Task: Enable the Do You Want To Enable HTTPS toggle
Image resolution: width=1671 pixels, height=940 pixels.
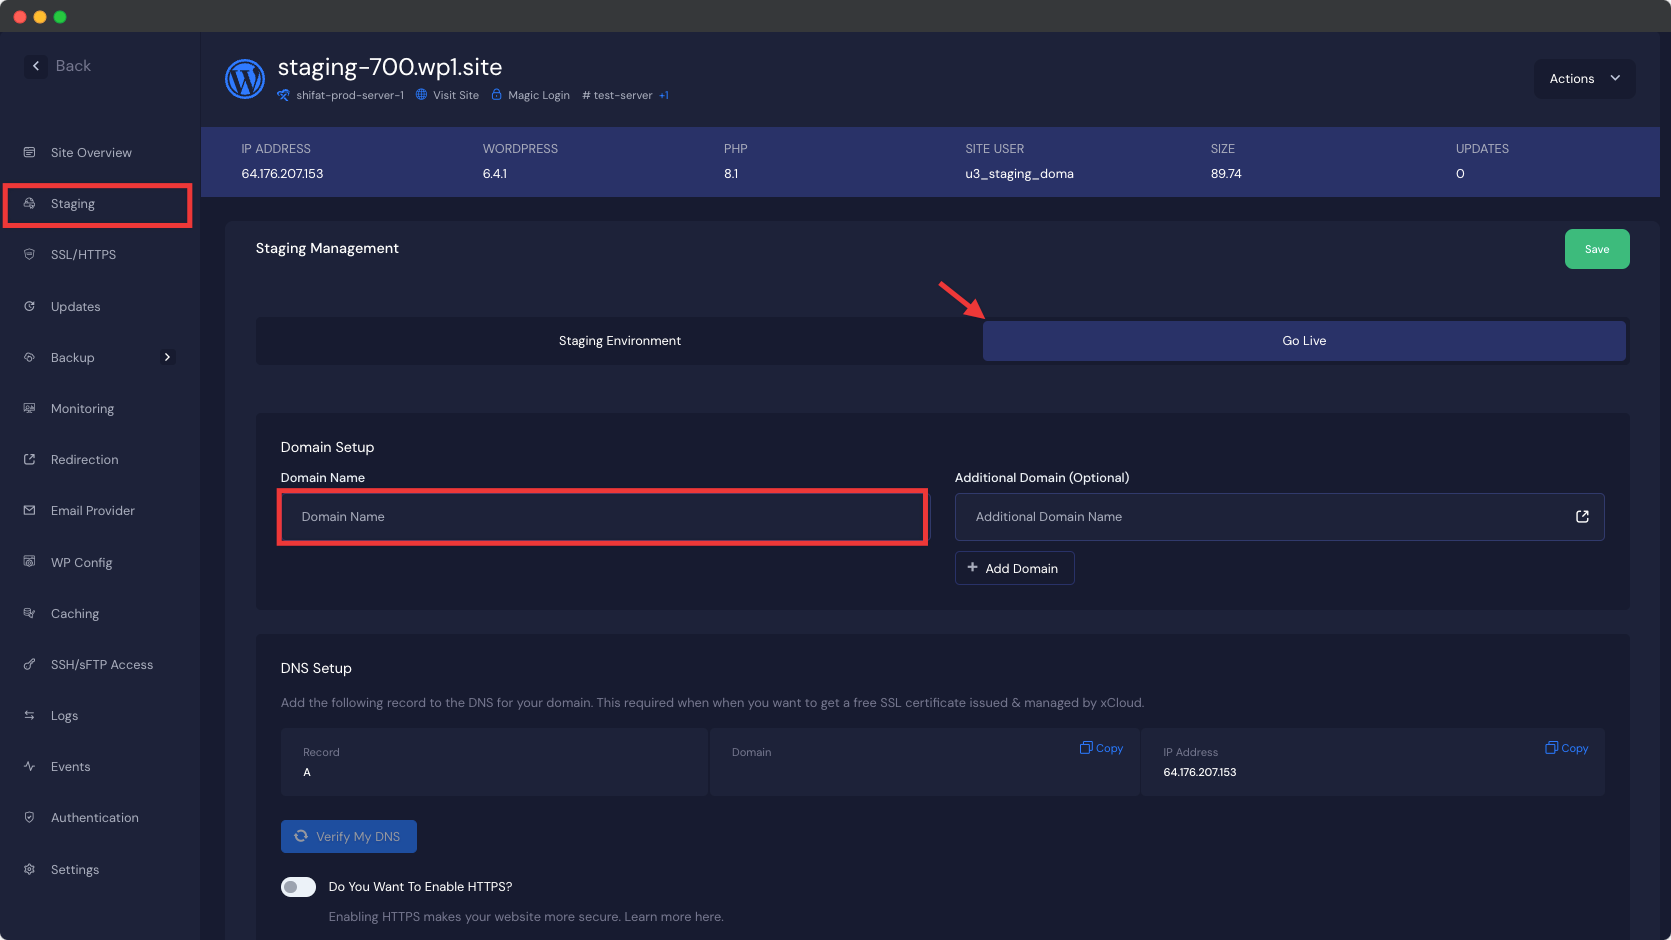Action: [x=297, y=886]
